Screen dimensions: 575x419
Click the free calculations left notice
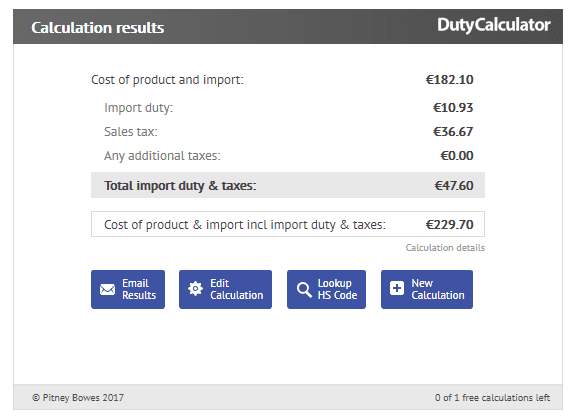tap(492, 398)
